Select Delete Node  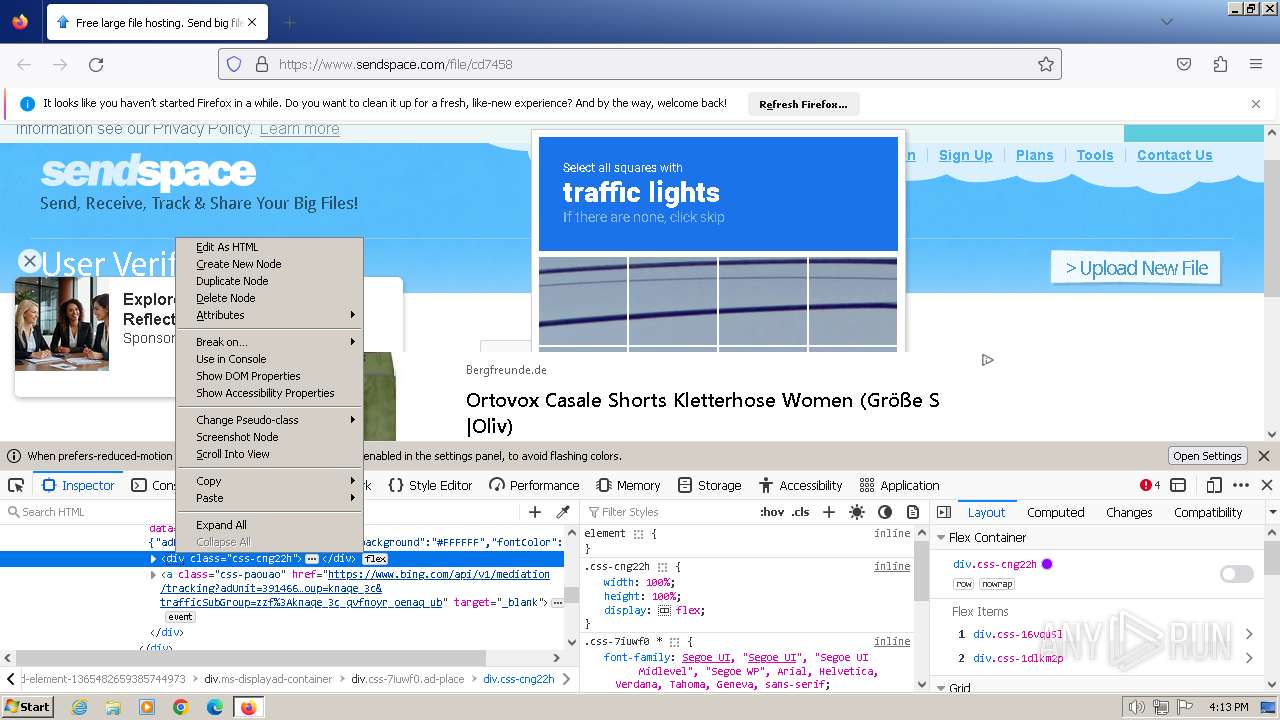(225, 298)
